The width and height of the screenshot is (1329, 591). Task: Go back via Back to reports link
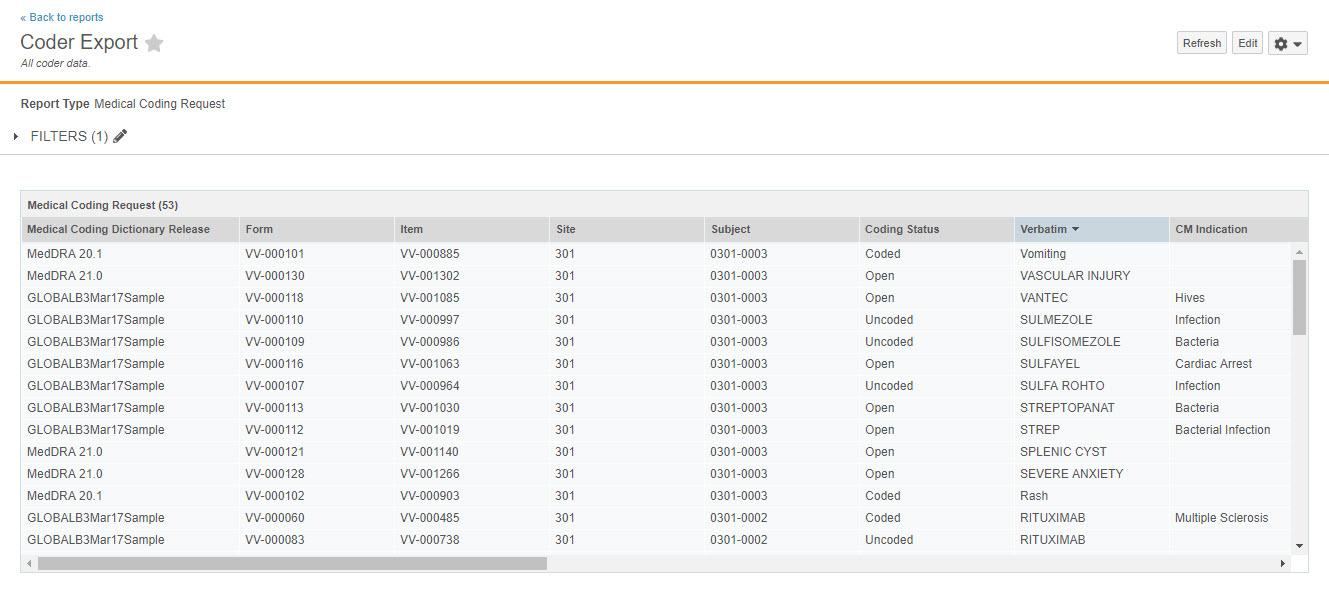[61, 17]
